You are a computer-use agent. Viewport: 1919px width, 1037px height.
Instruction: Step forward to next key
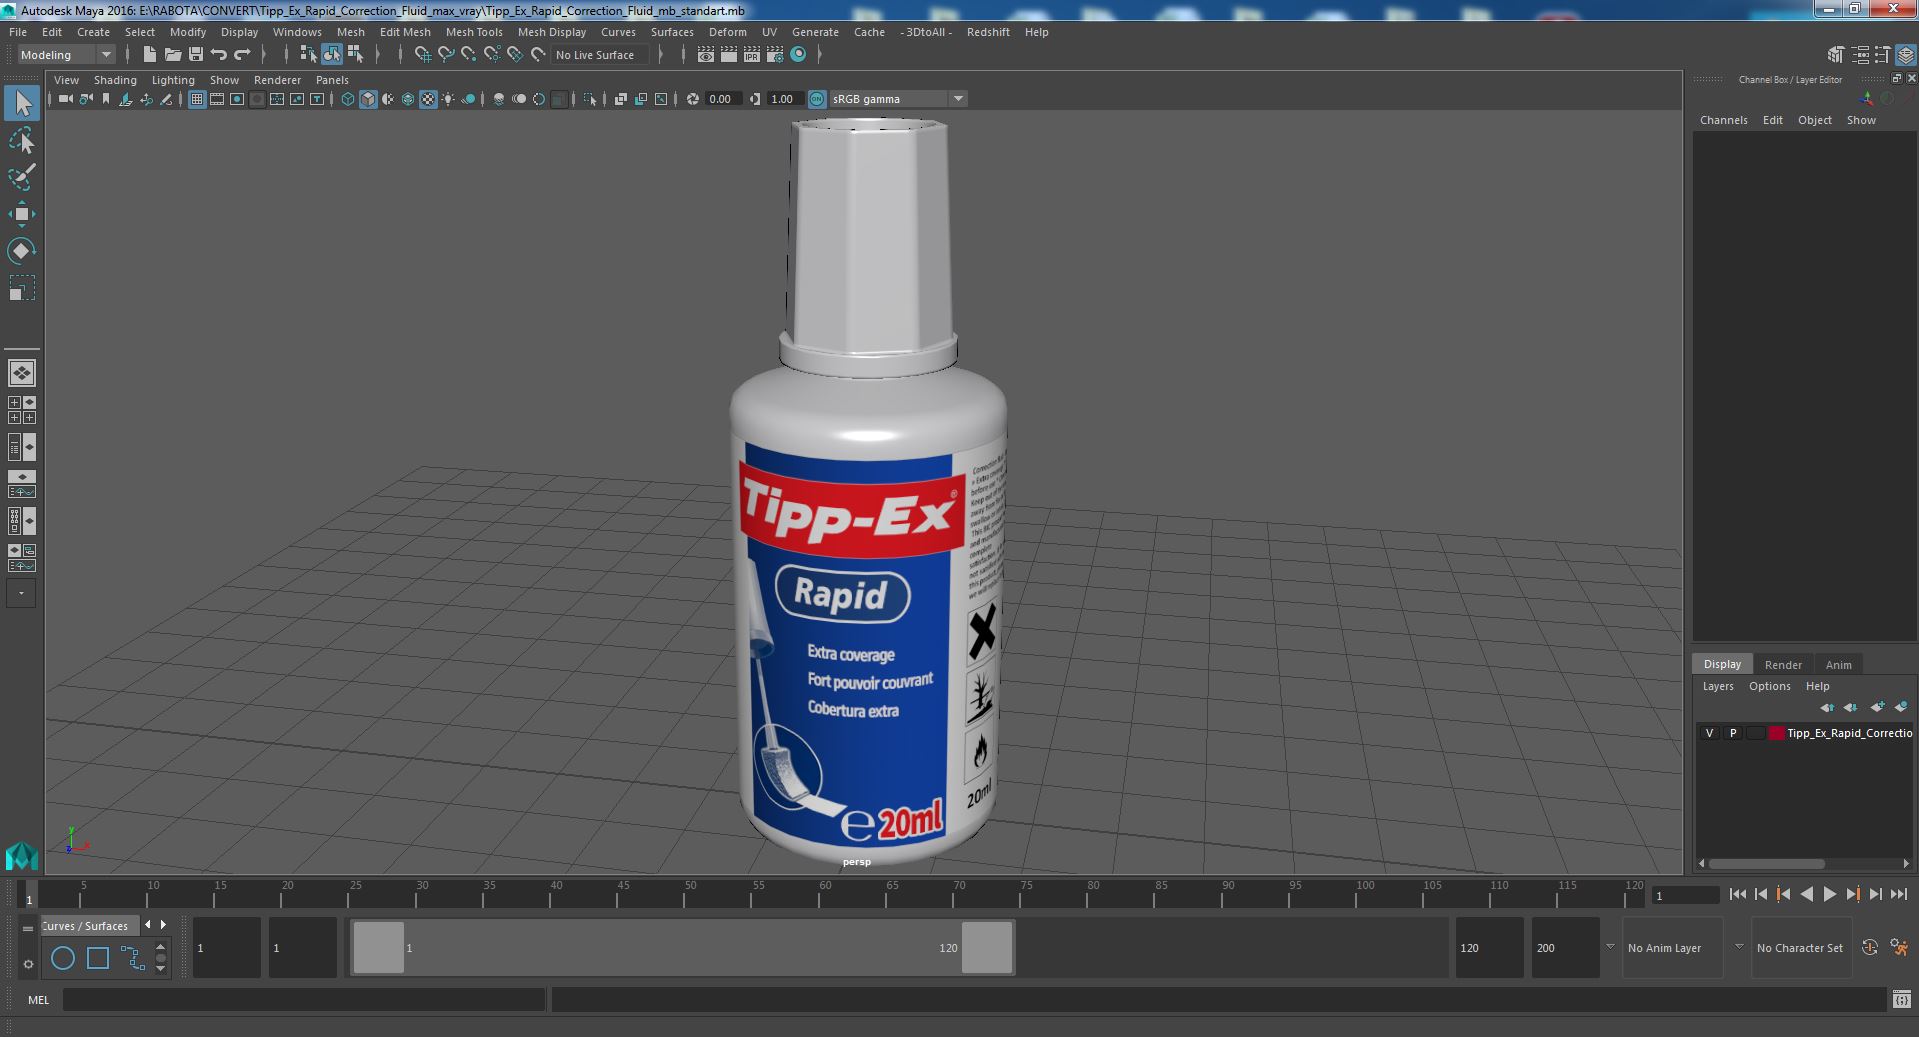[x=1852, y=895]
